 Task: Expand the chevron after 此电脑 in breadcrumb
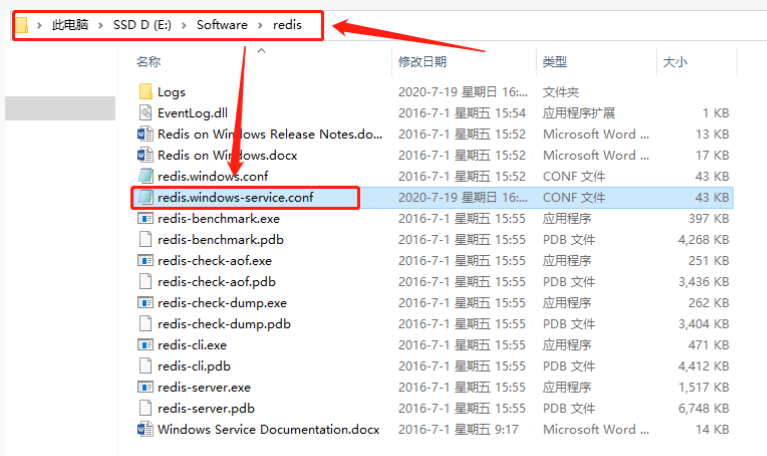click(x=100, y=25)
